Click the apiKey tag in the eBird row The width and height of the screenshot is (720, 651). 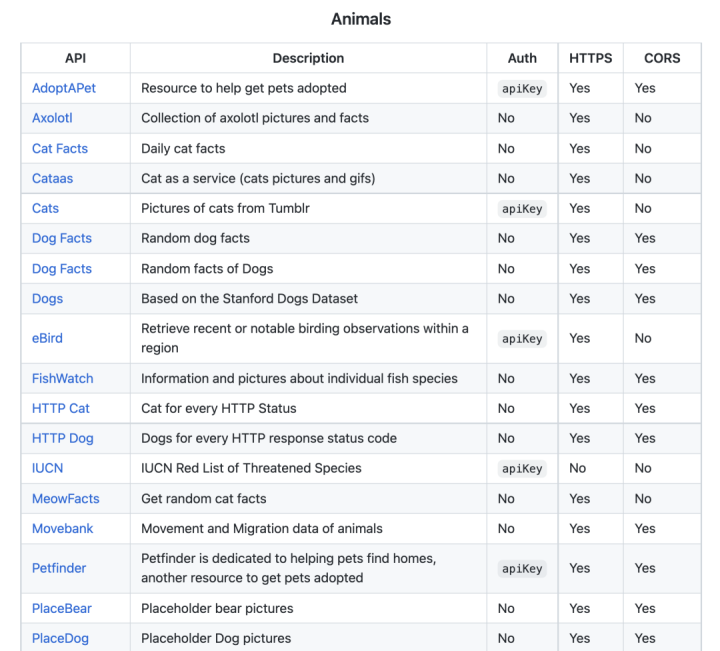coord(522,339)
